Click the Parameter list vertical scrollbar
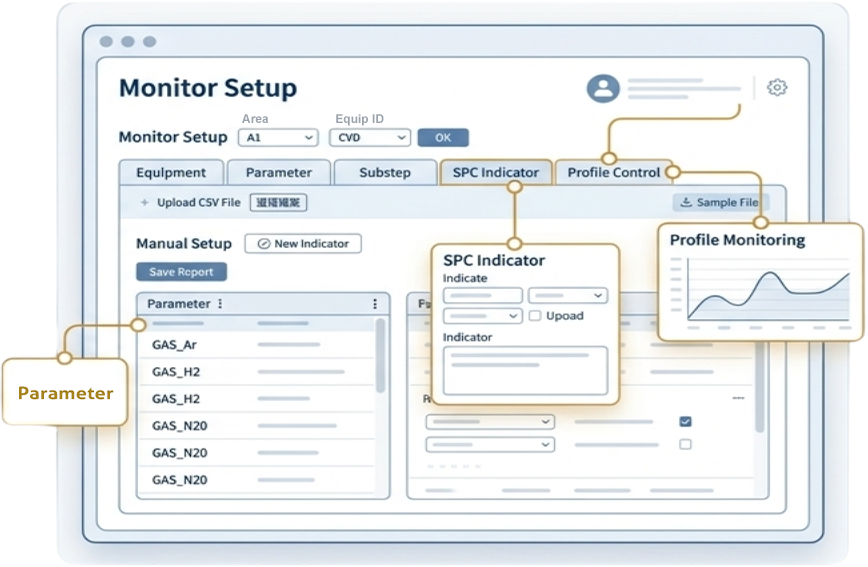Viewport: 868px width, 567px height. click(380, 355)
